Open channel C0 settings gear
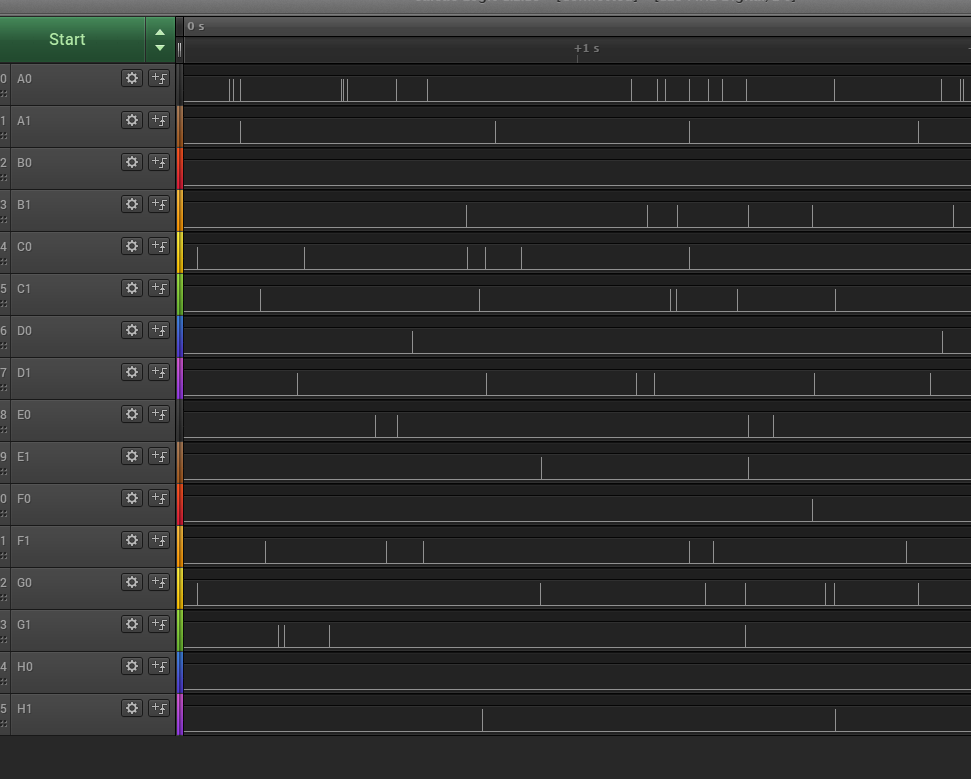This screenshot has height=779, width=971. coord(132,246)
